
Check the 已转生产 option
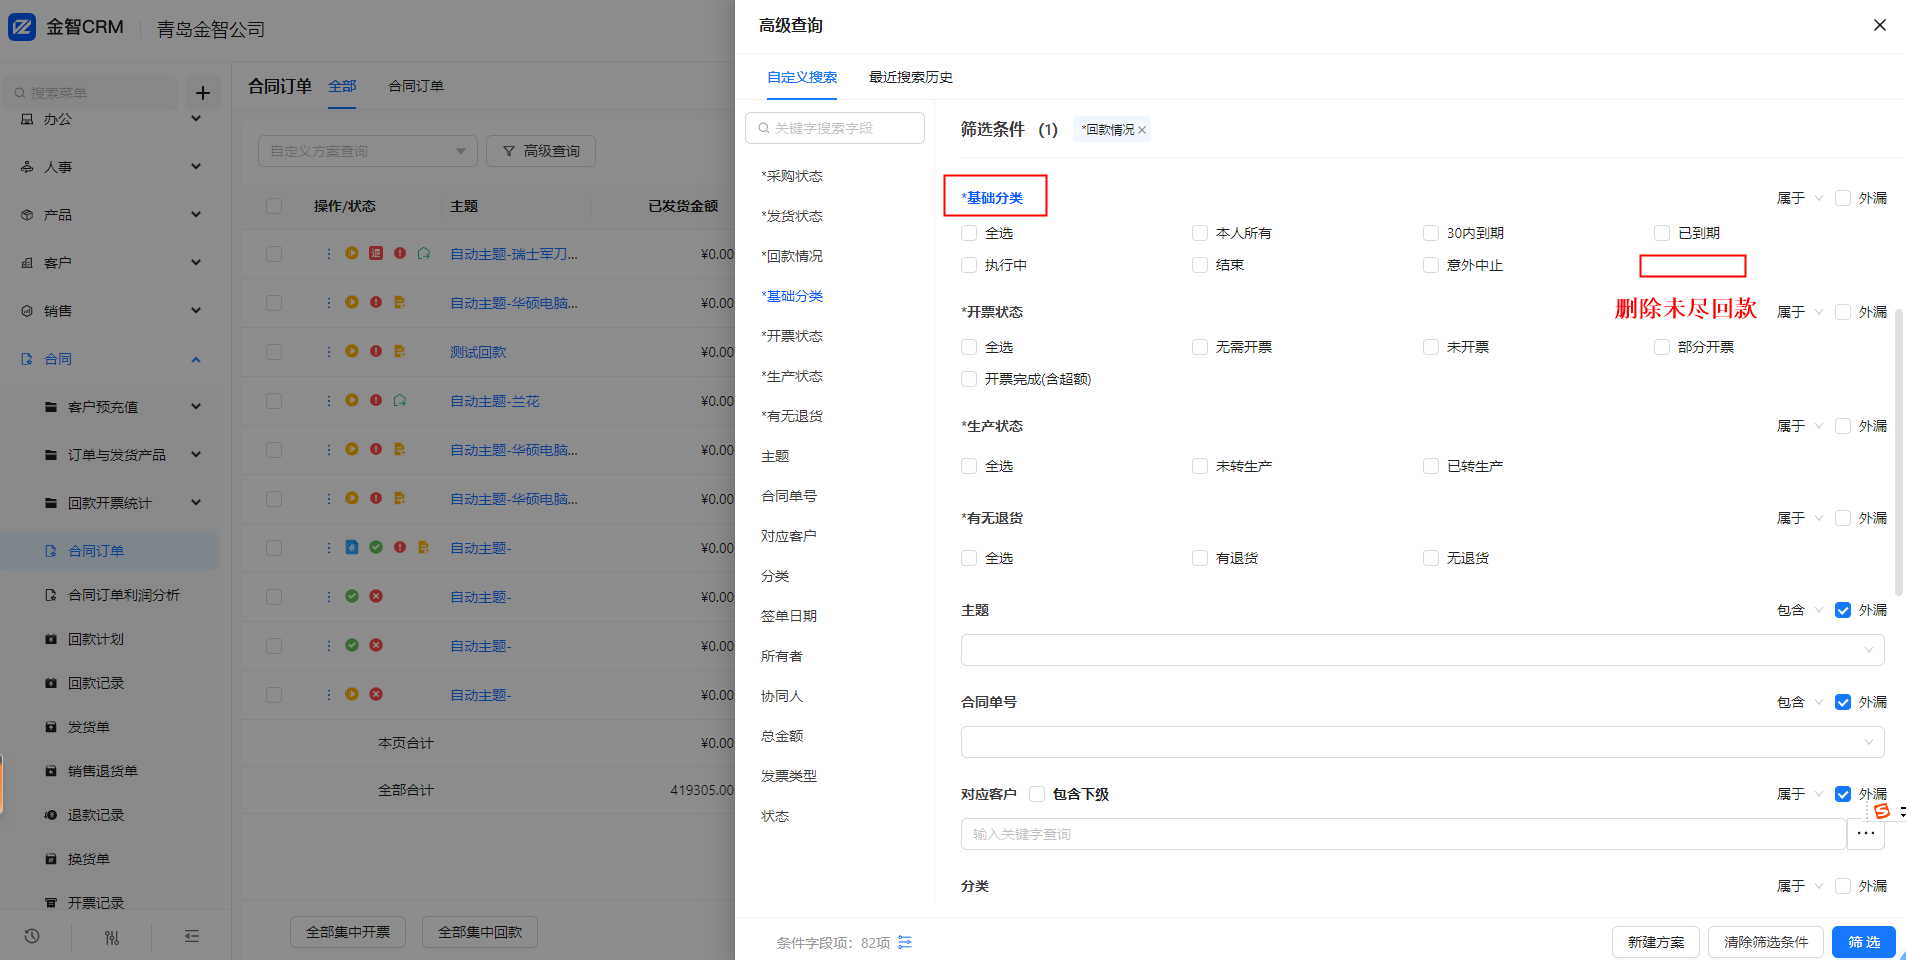point(1431,466)
